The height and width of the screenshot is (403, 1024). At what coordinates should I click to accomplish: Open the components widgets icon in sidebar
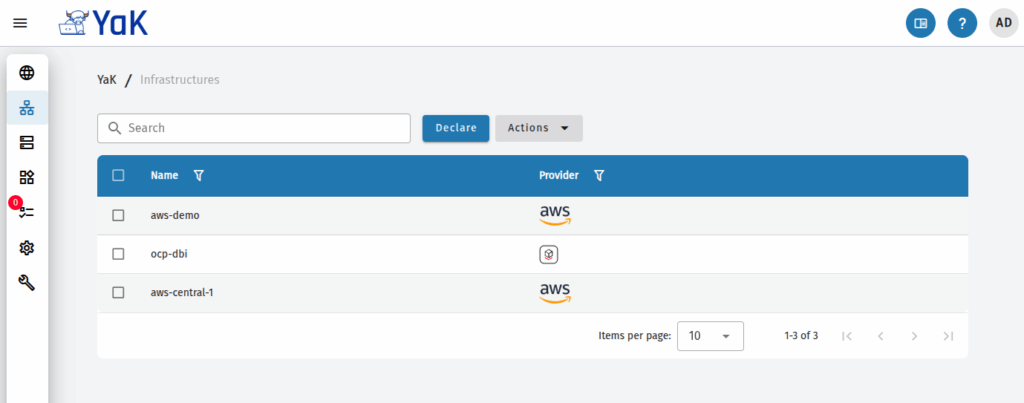click(x=27, y=178)
